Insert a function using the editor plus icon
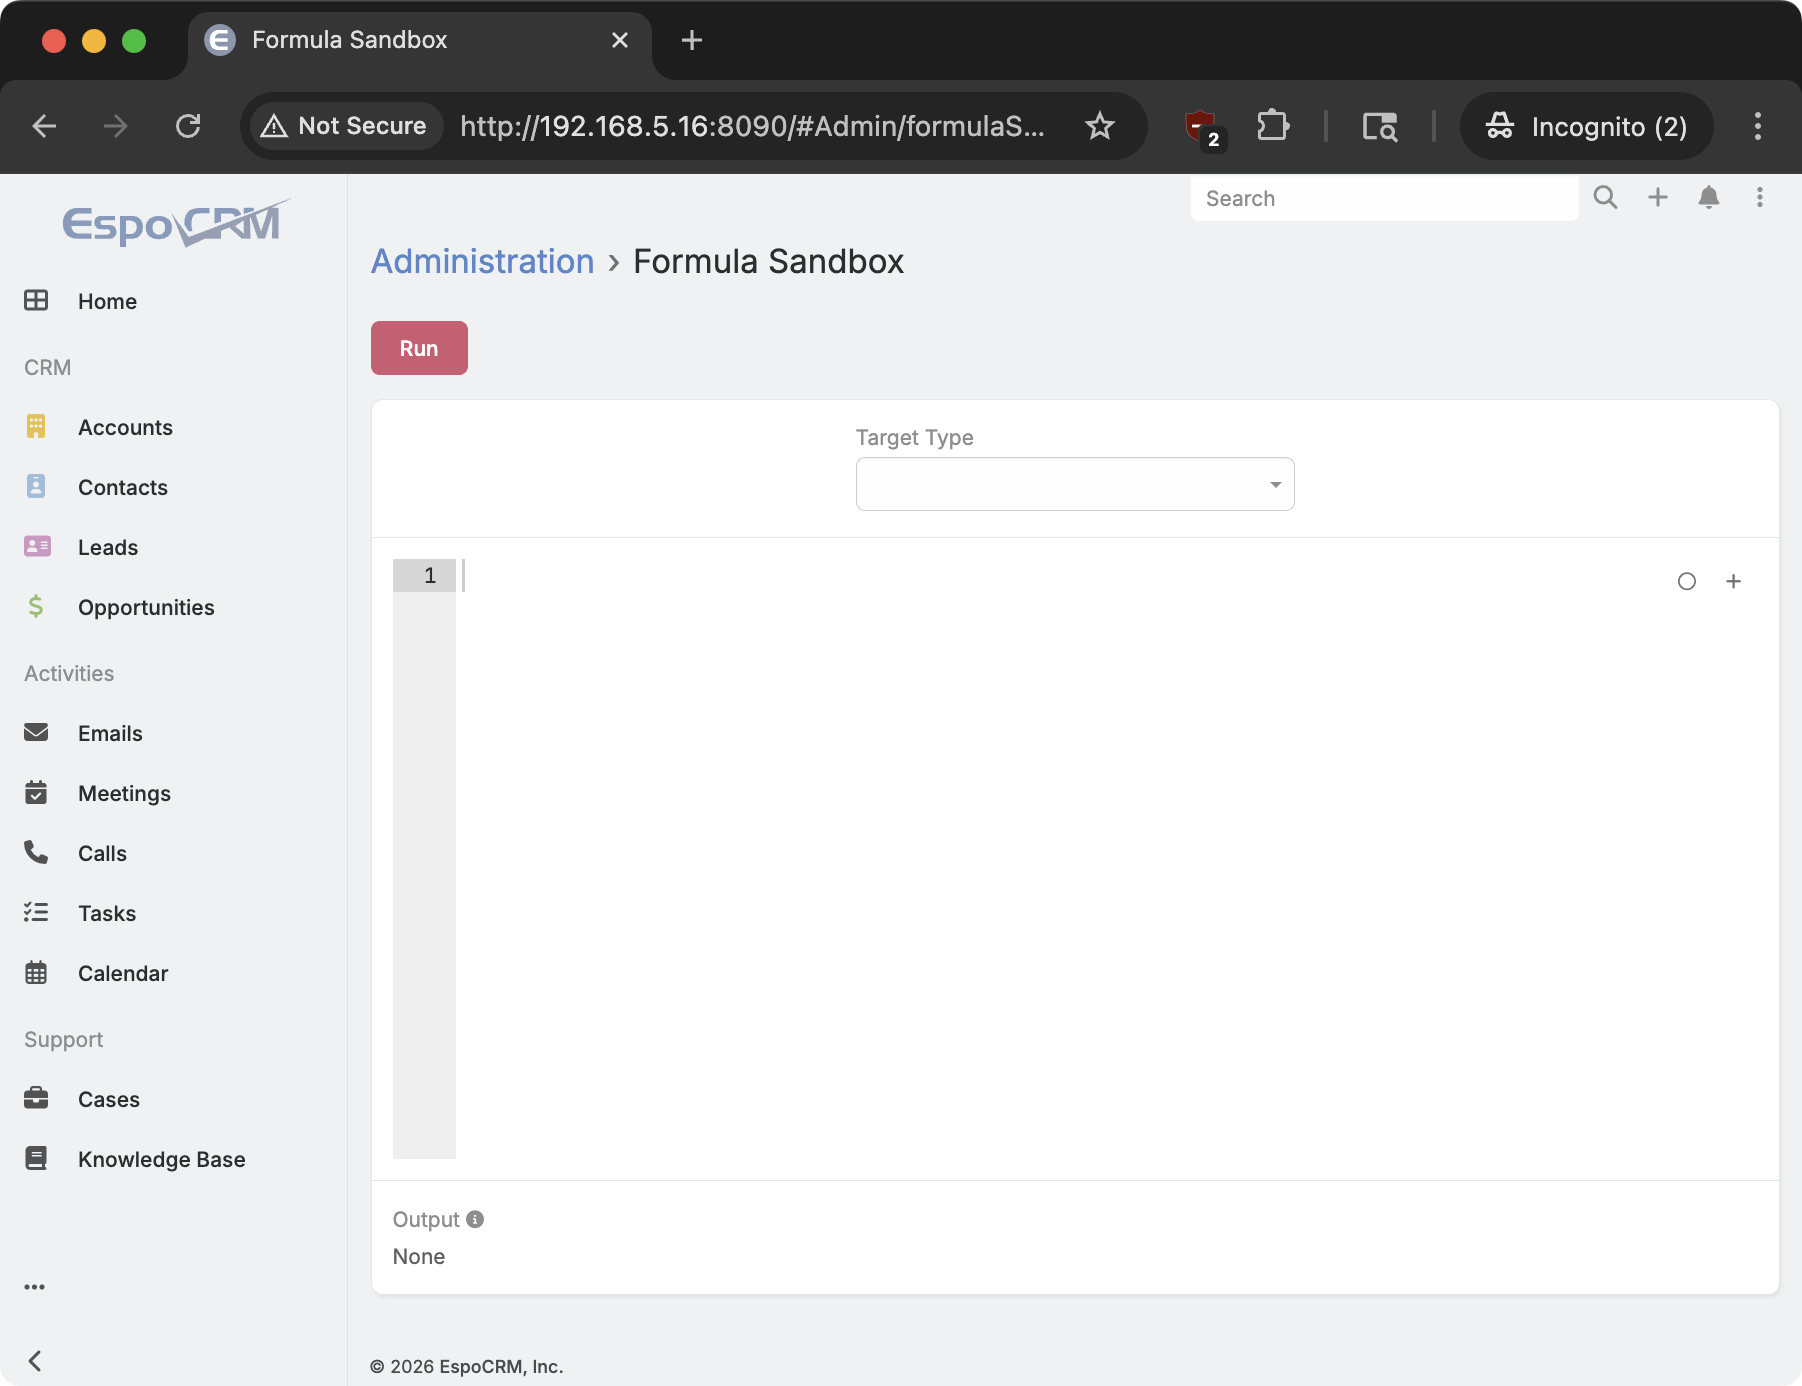The height and width of the screenshot is (1386, 1802). pos(1734,580)
